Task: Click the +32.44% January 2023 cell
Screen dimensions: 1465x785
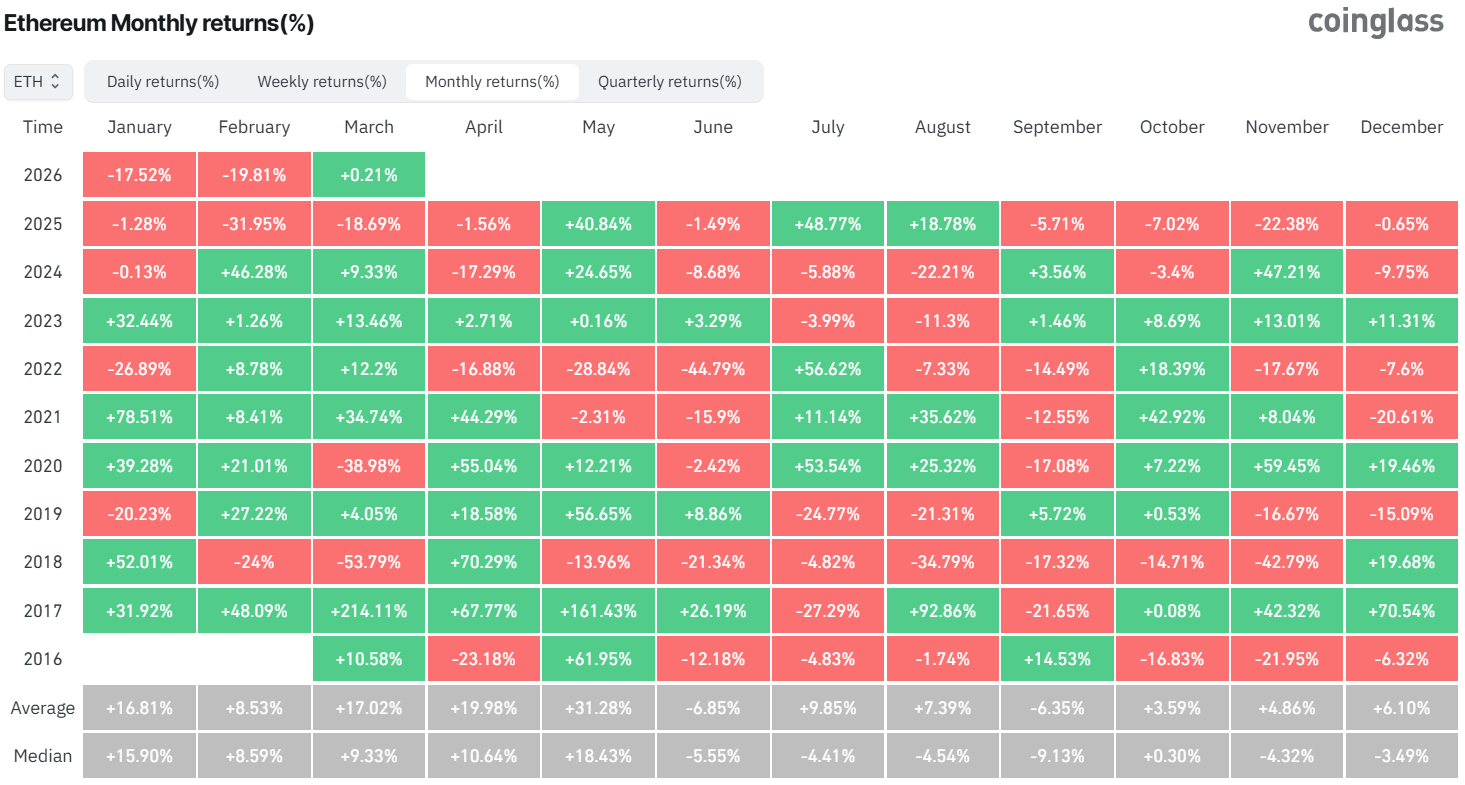Action: (139, 321)
